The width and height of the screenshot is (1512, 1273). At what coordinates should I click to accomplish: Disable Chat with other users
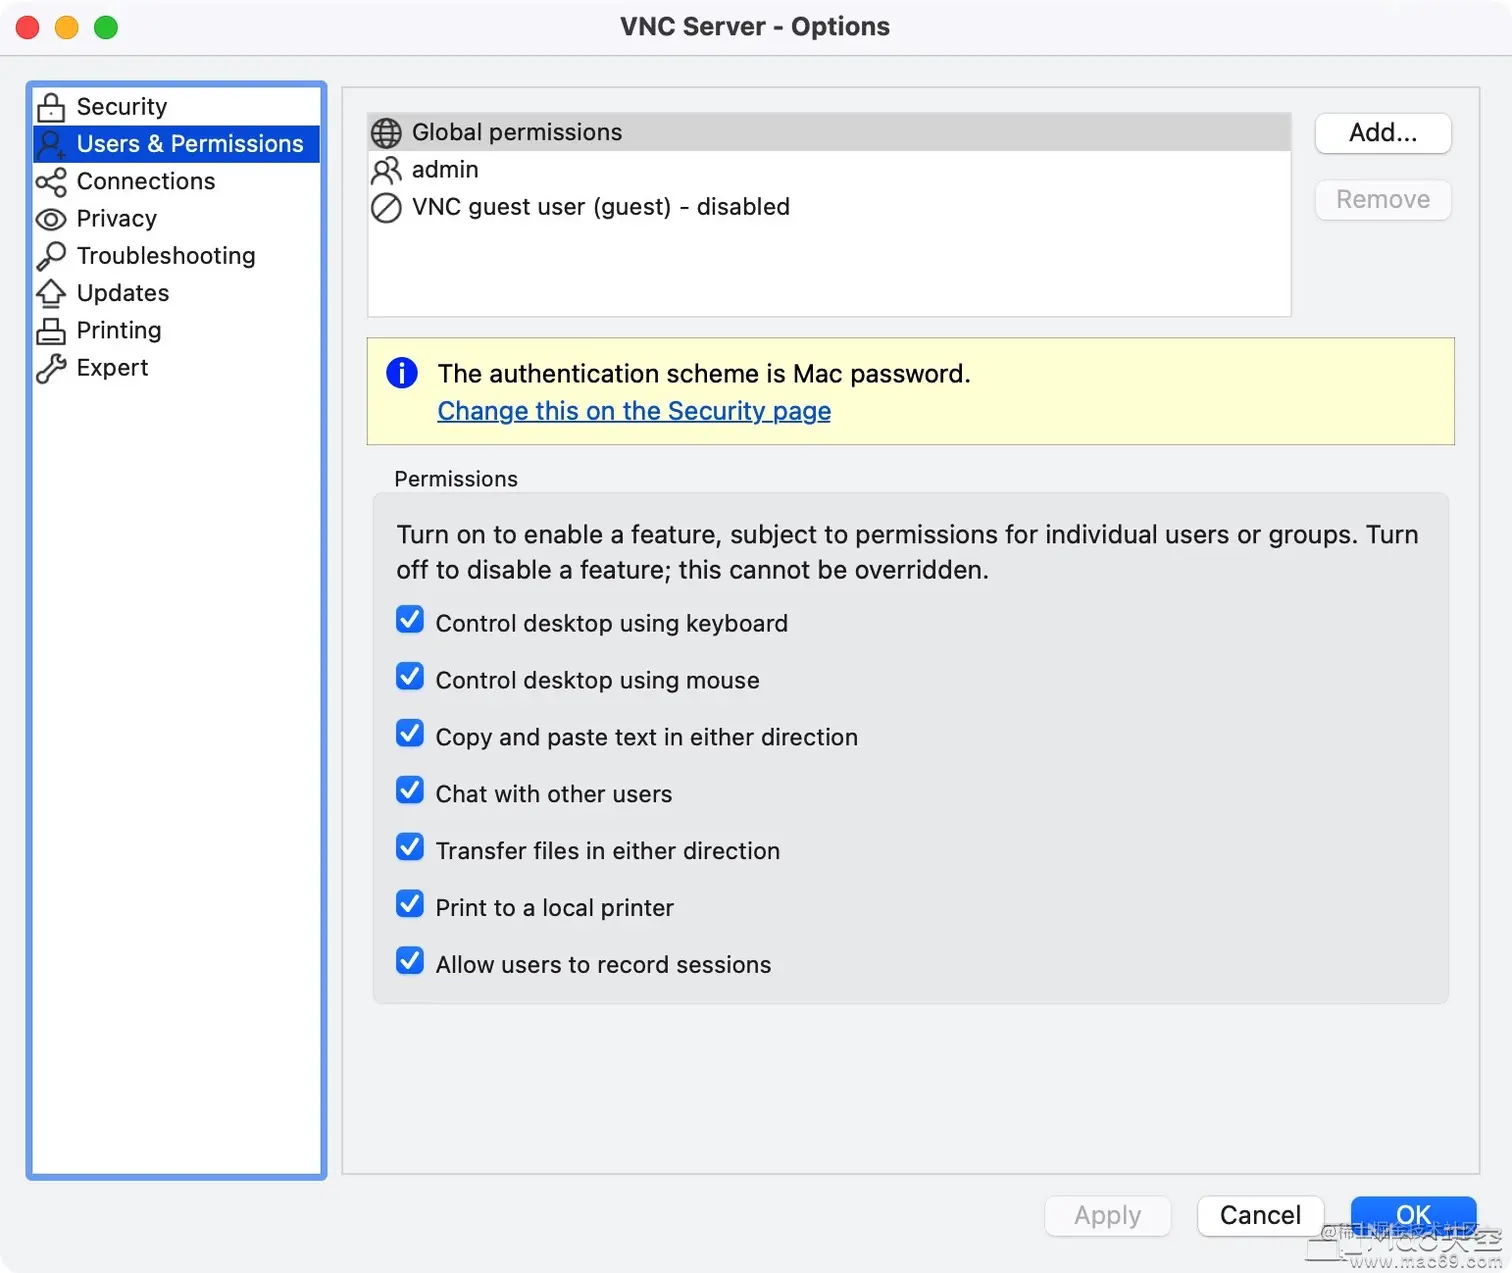coord(410,791)
